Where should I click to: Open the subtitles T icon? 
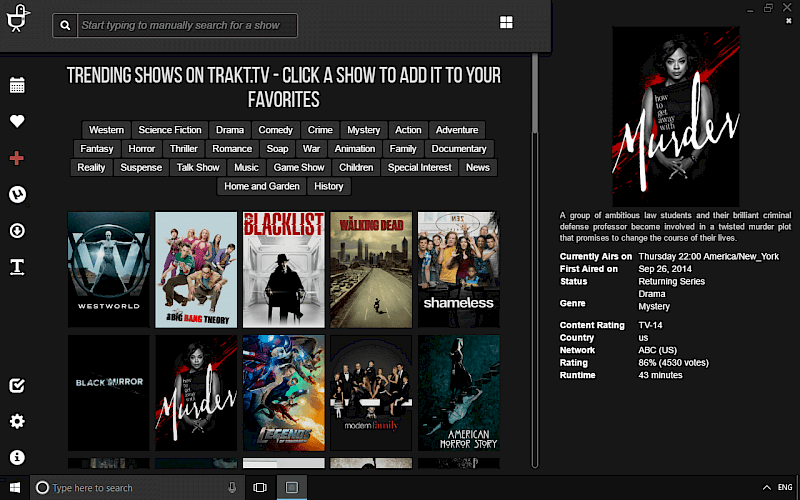17,267
